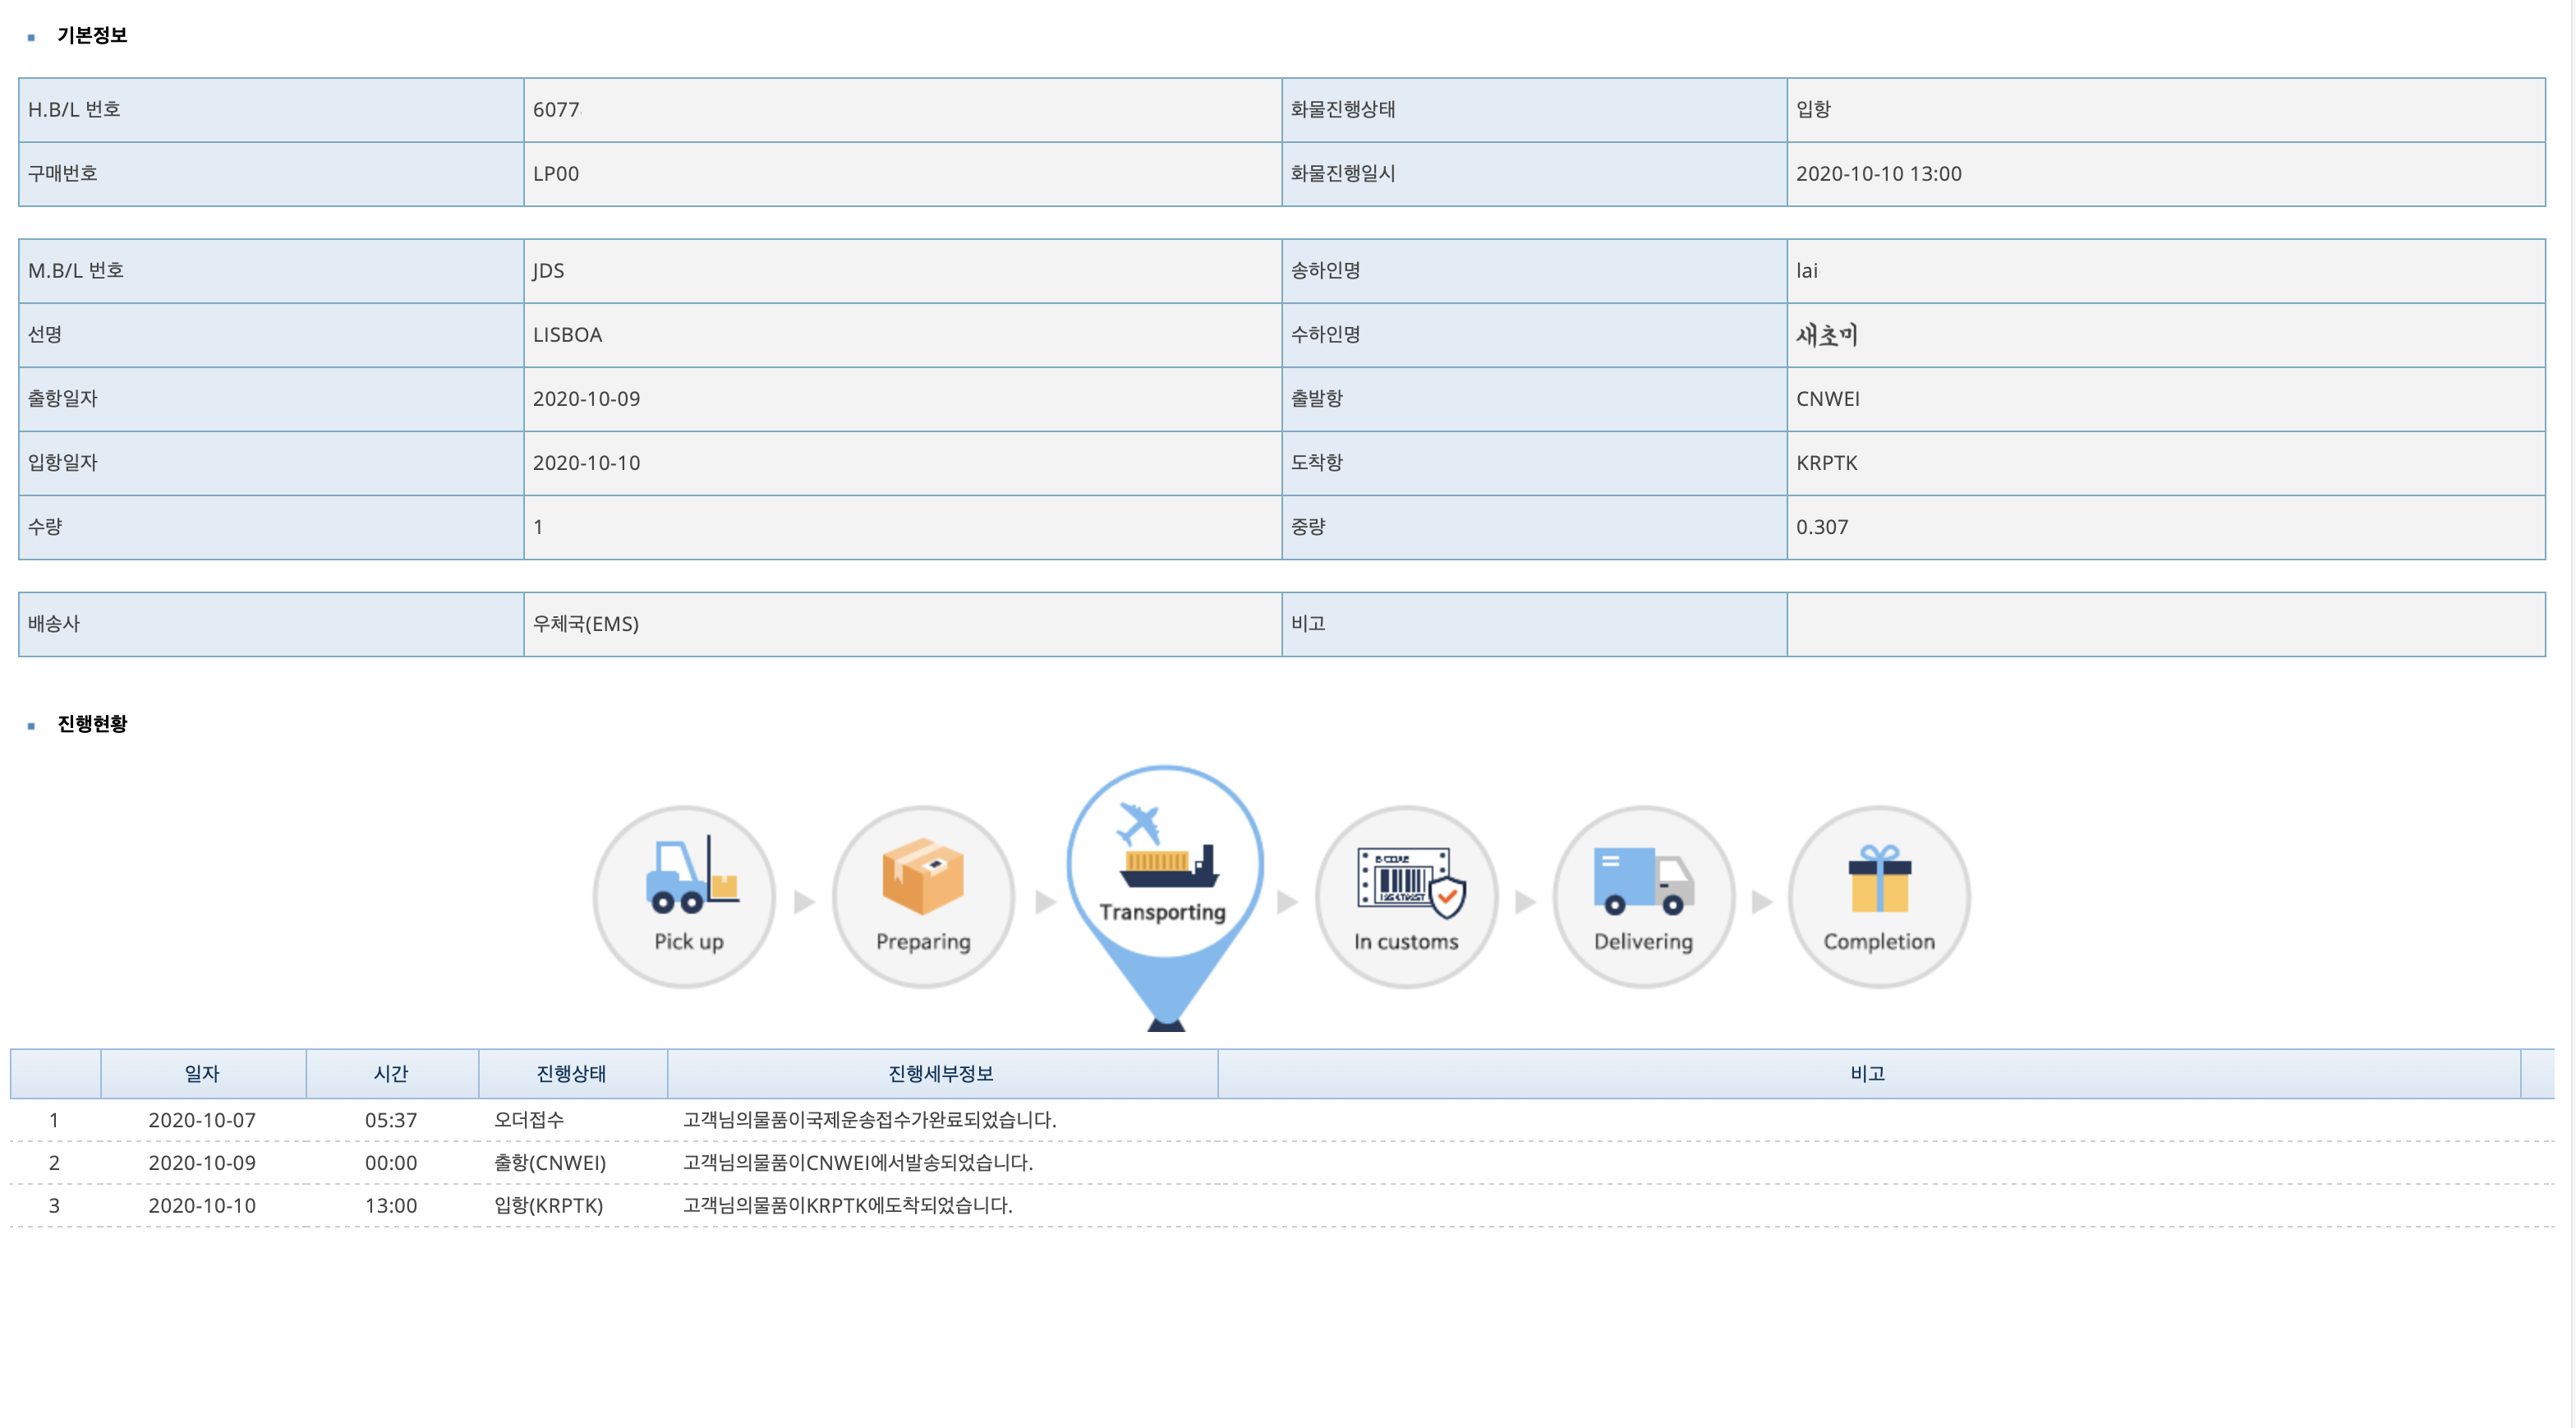
Task: Click the 중량 value 0.307
Action: tap(1821, 527)
